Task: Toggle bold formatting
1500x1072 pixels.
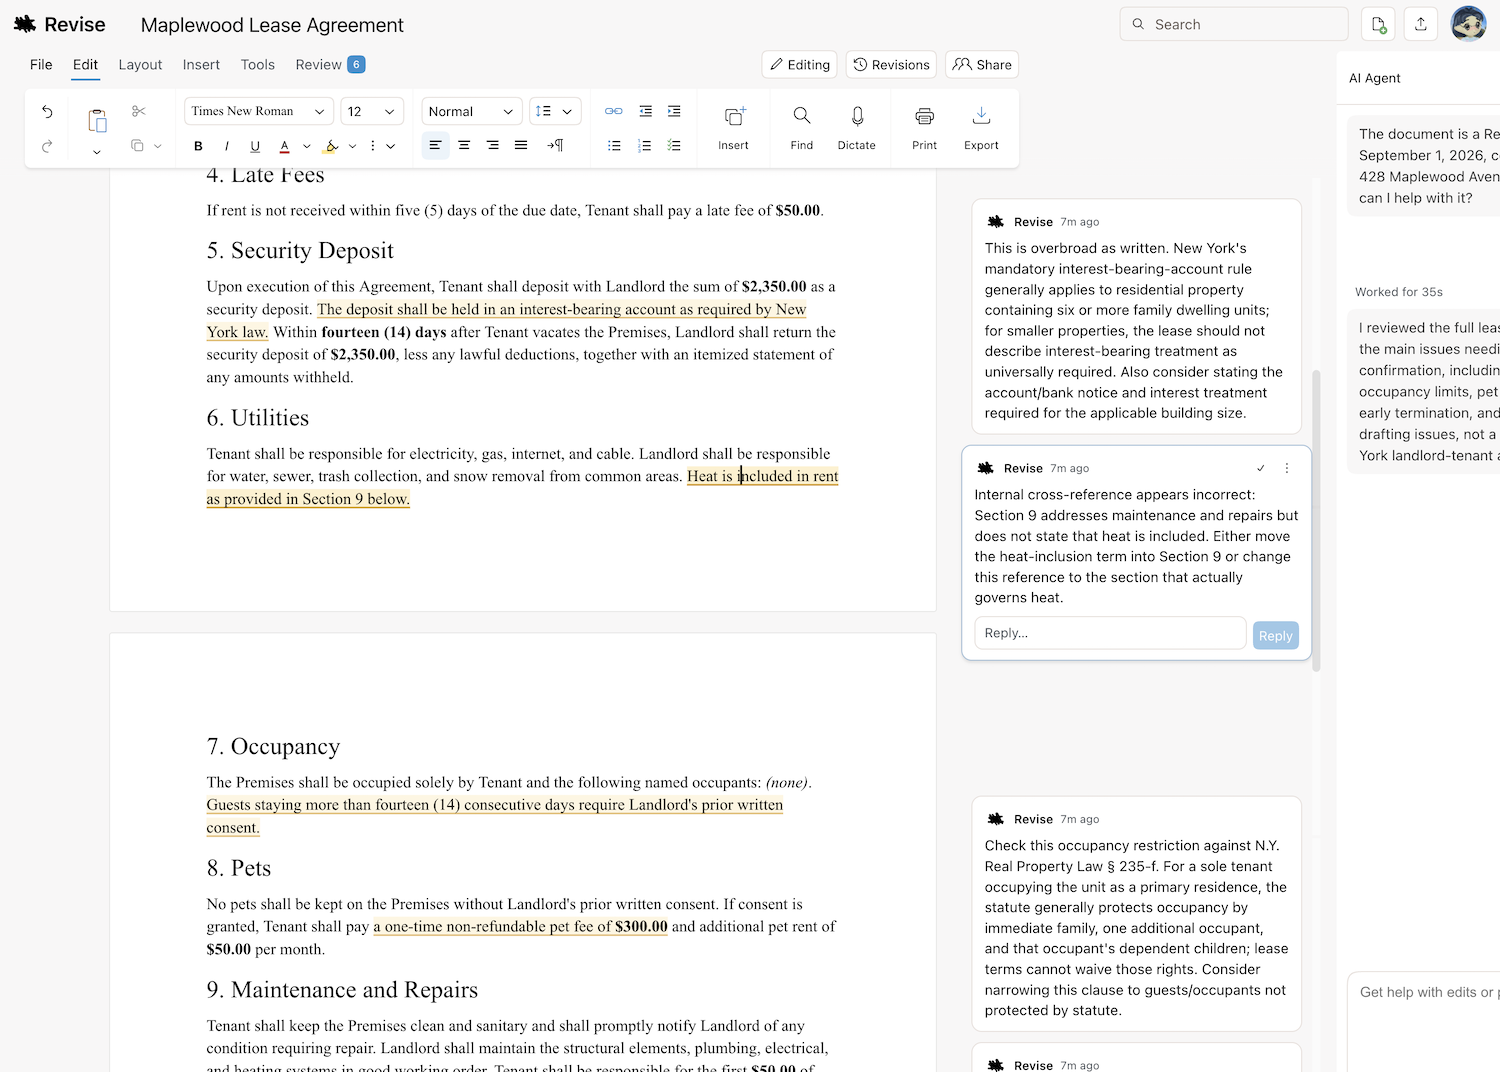Action: pyautogui.click(x=198, y=146)
